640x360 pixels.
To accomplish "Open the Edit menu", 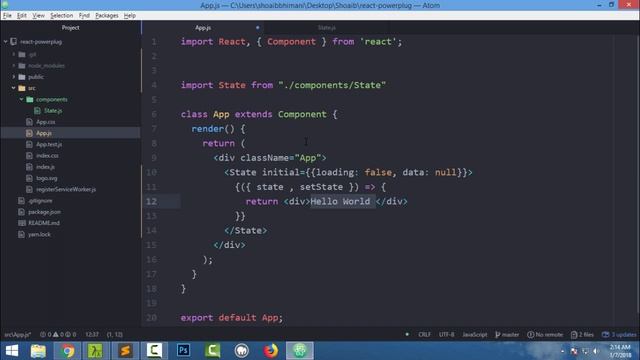I will (22, 16).
